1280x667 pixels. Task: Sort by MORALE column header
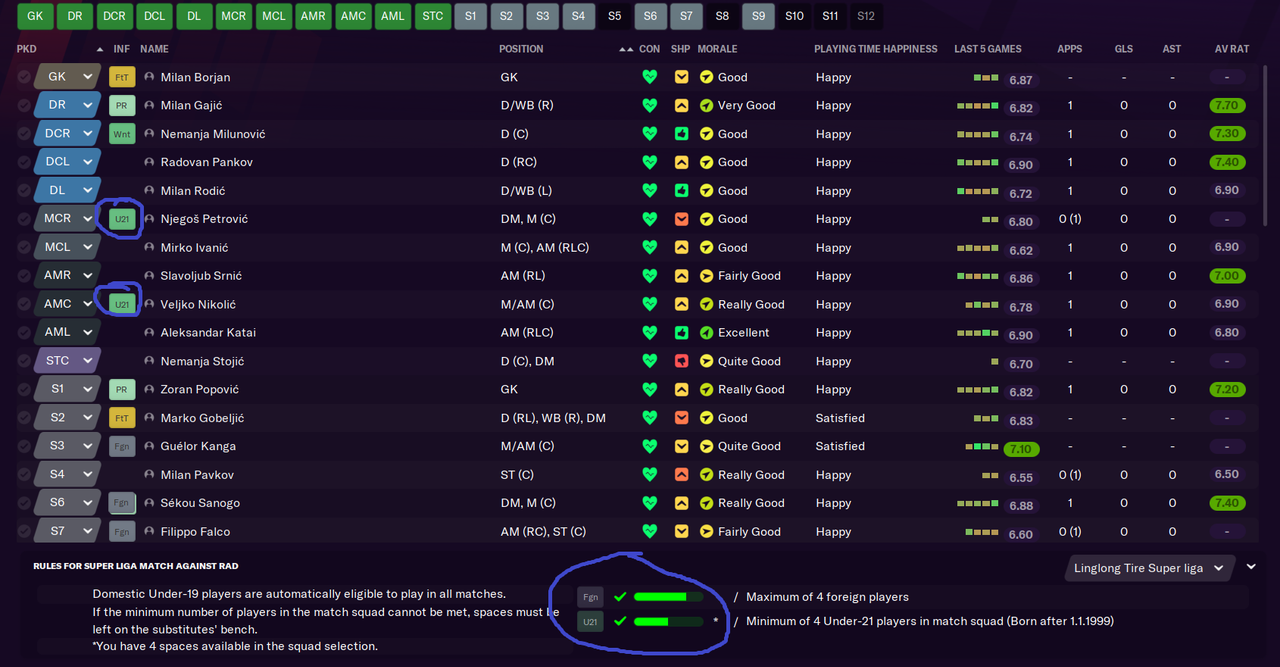(717, 49)
